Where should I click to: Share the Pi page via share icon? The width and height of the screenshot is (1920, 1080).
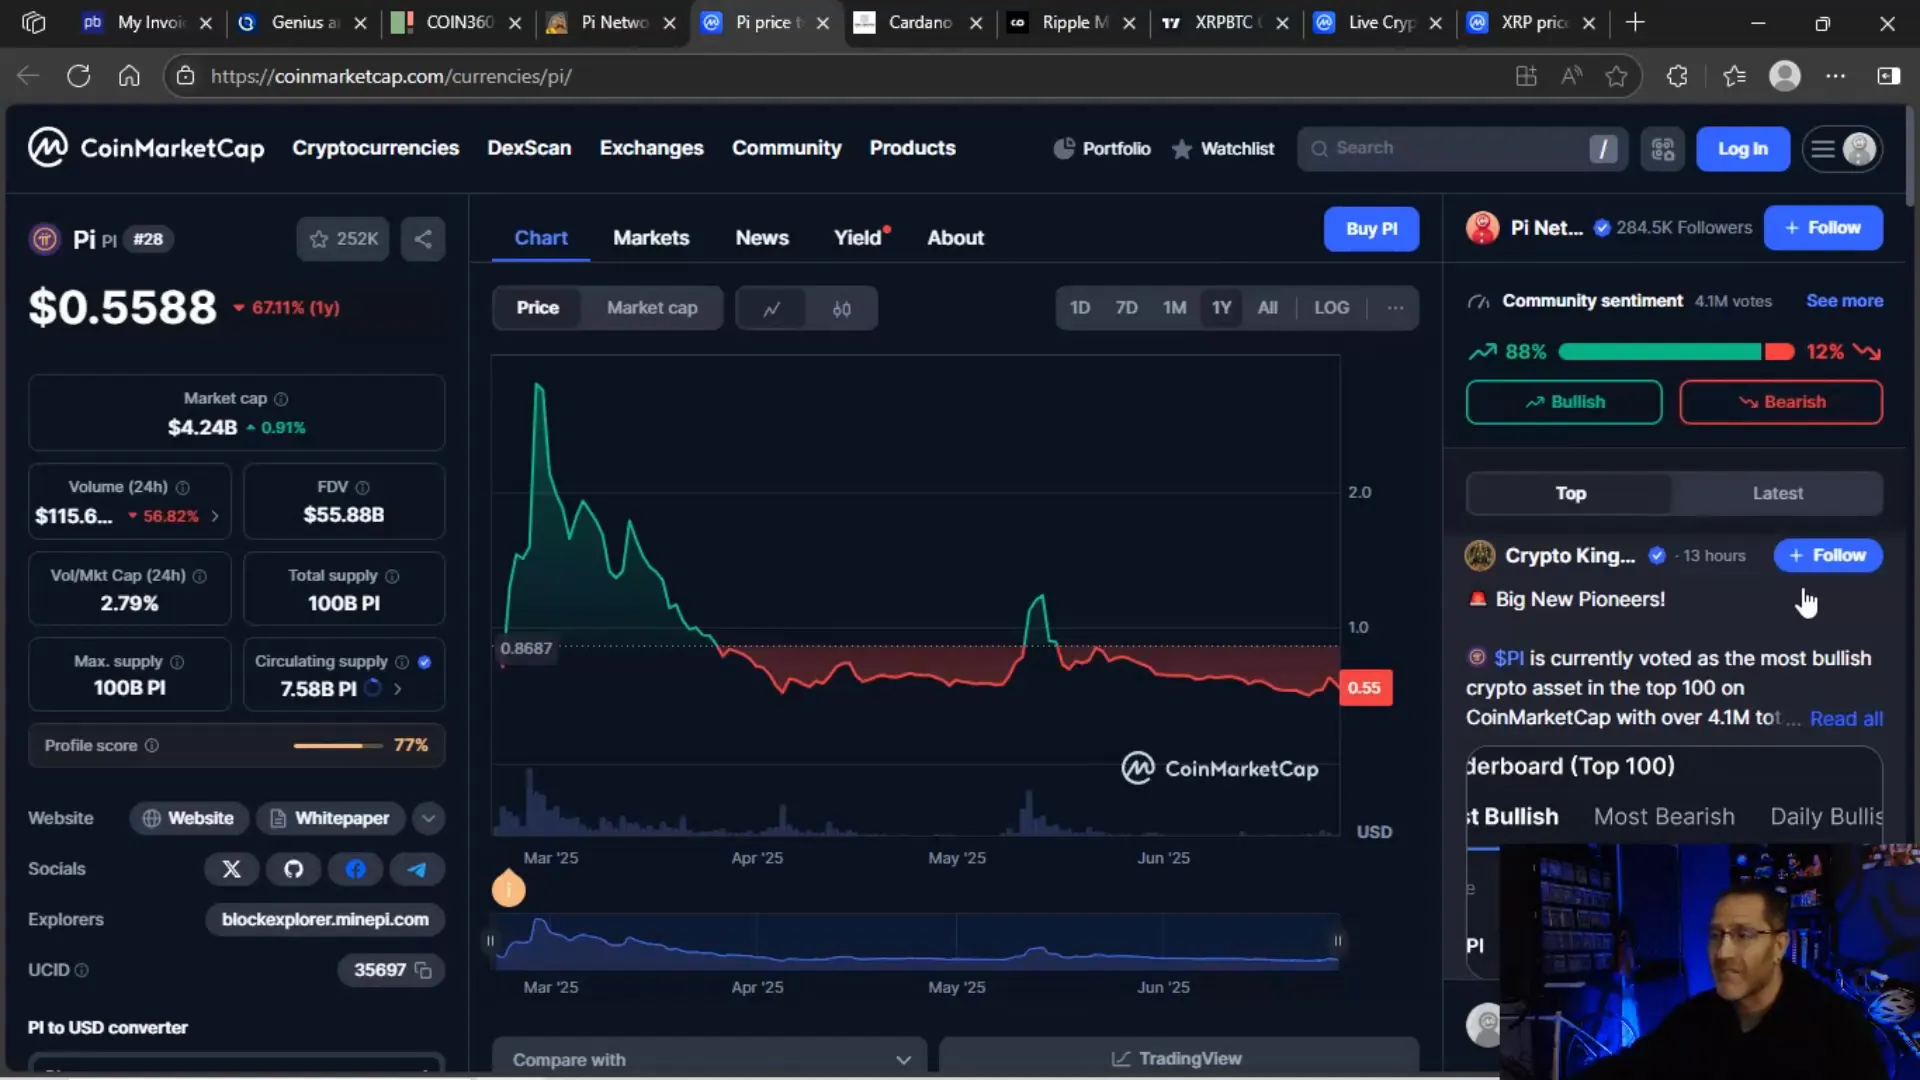coord(423,239)
